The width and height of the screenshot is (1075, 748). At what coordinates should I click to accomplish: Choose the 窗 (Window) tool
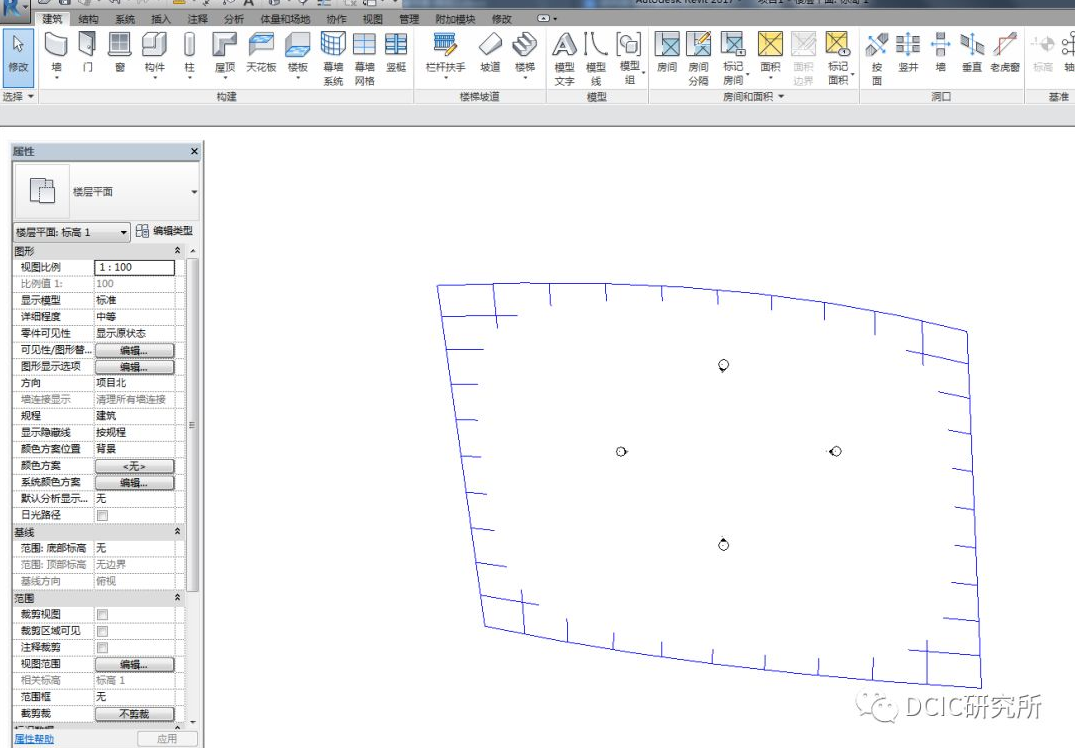pyautogui.click(x=120, y=52)
